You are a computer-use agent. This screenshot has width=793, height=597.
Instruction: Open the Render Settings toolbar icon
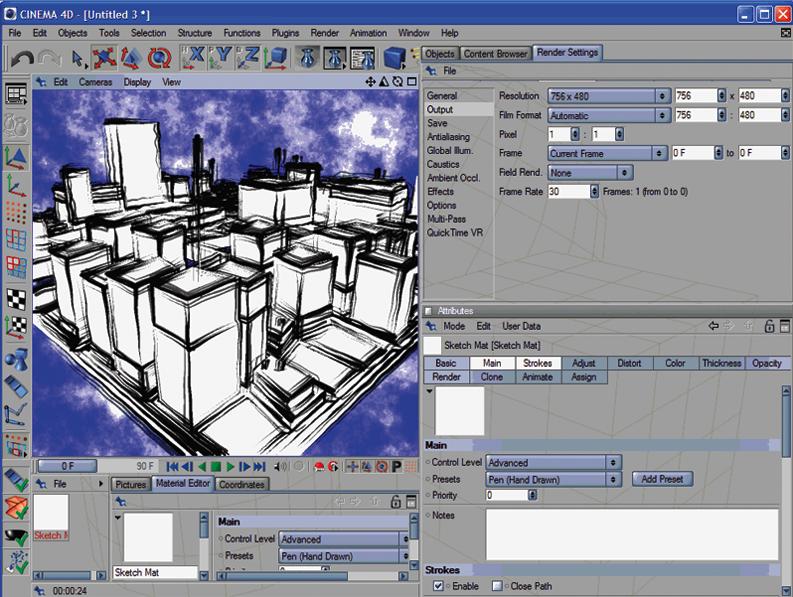tap(362, 58)
